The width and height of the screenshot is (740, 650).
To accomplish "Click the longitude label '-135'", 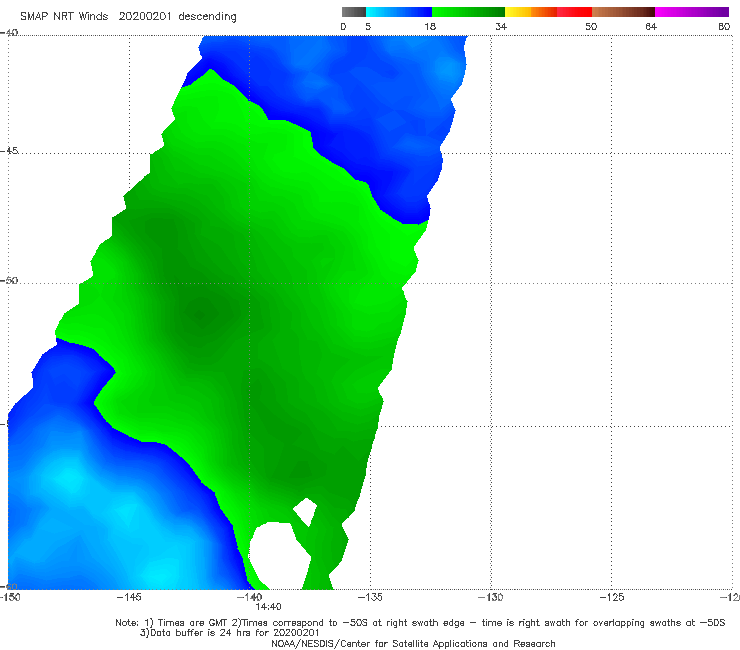I will coord(370,597).
